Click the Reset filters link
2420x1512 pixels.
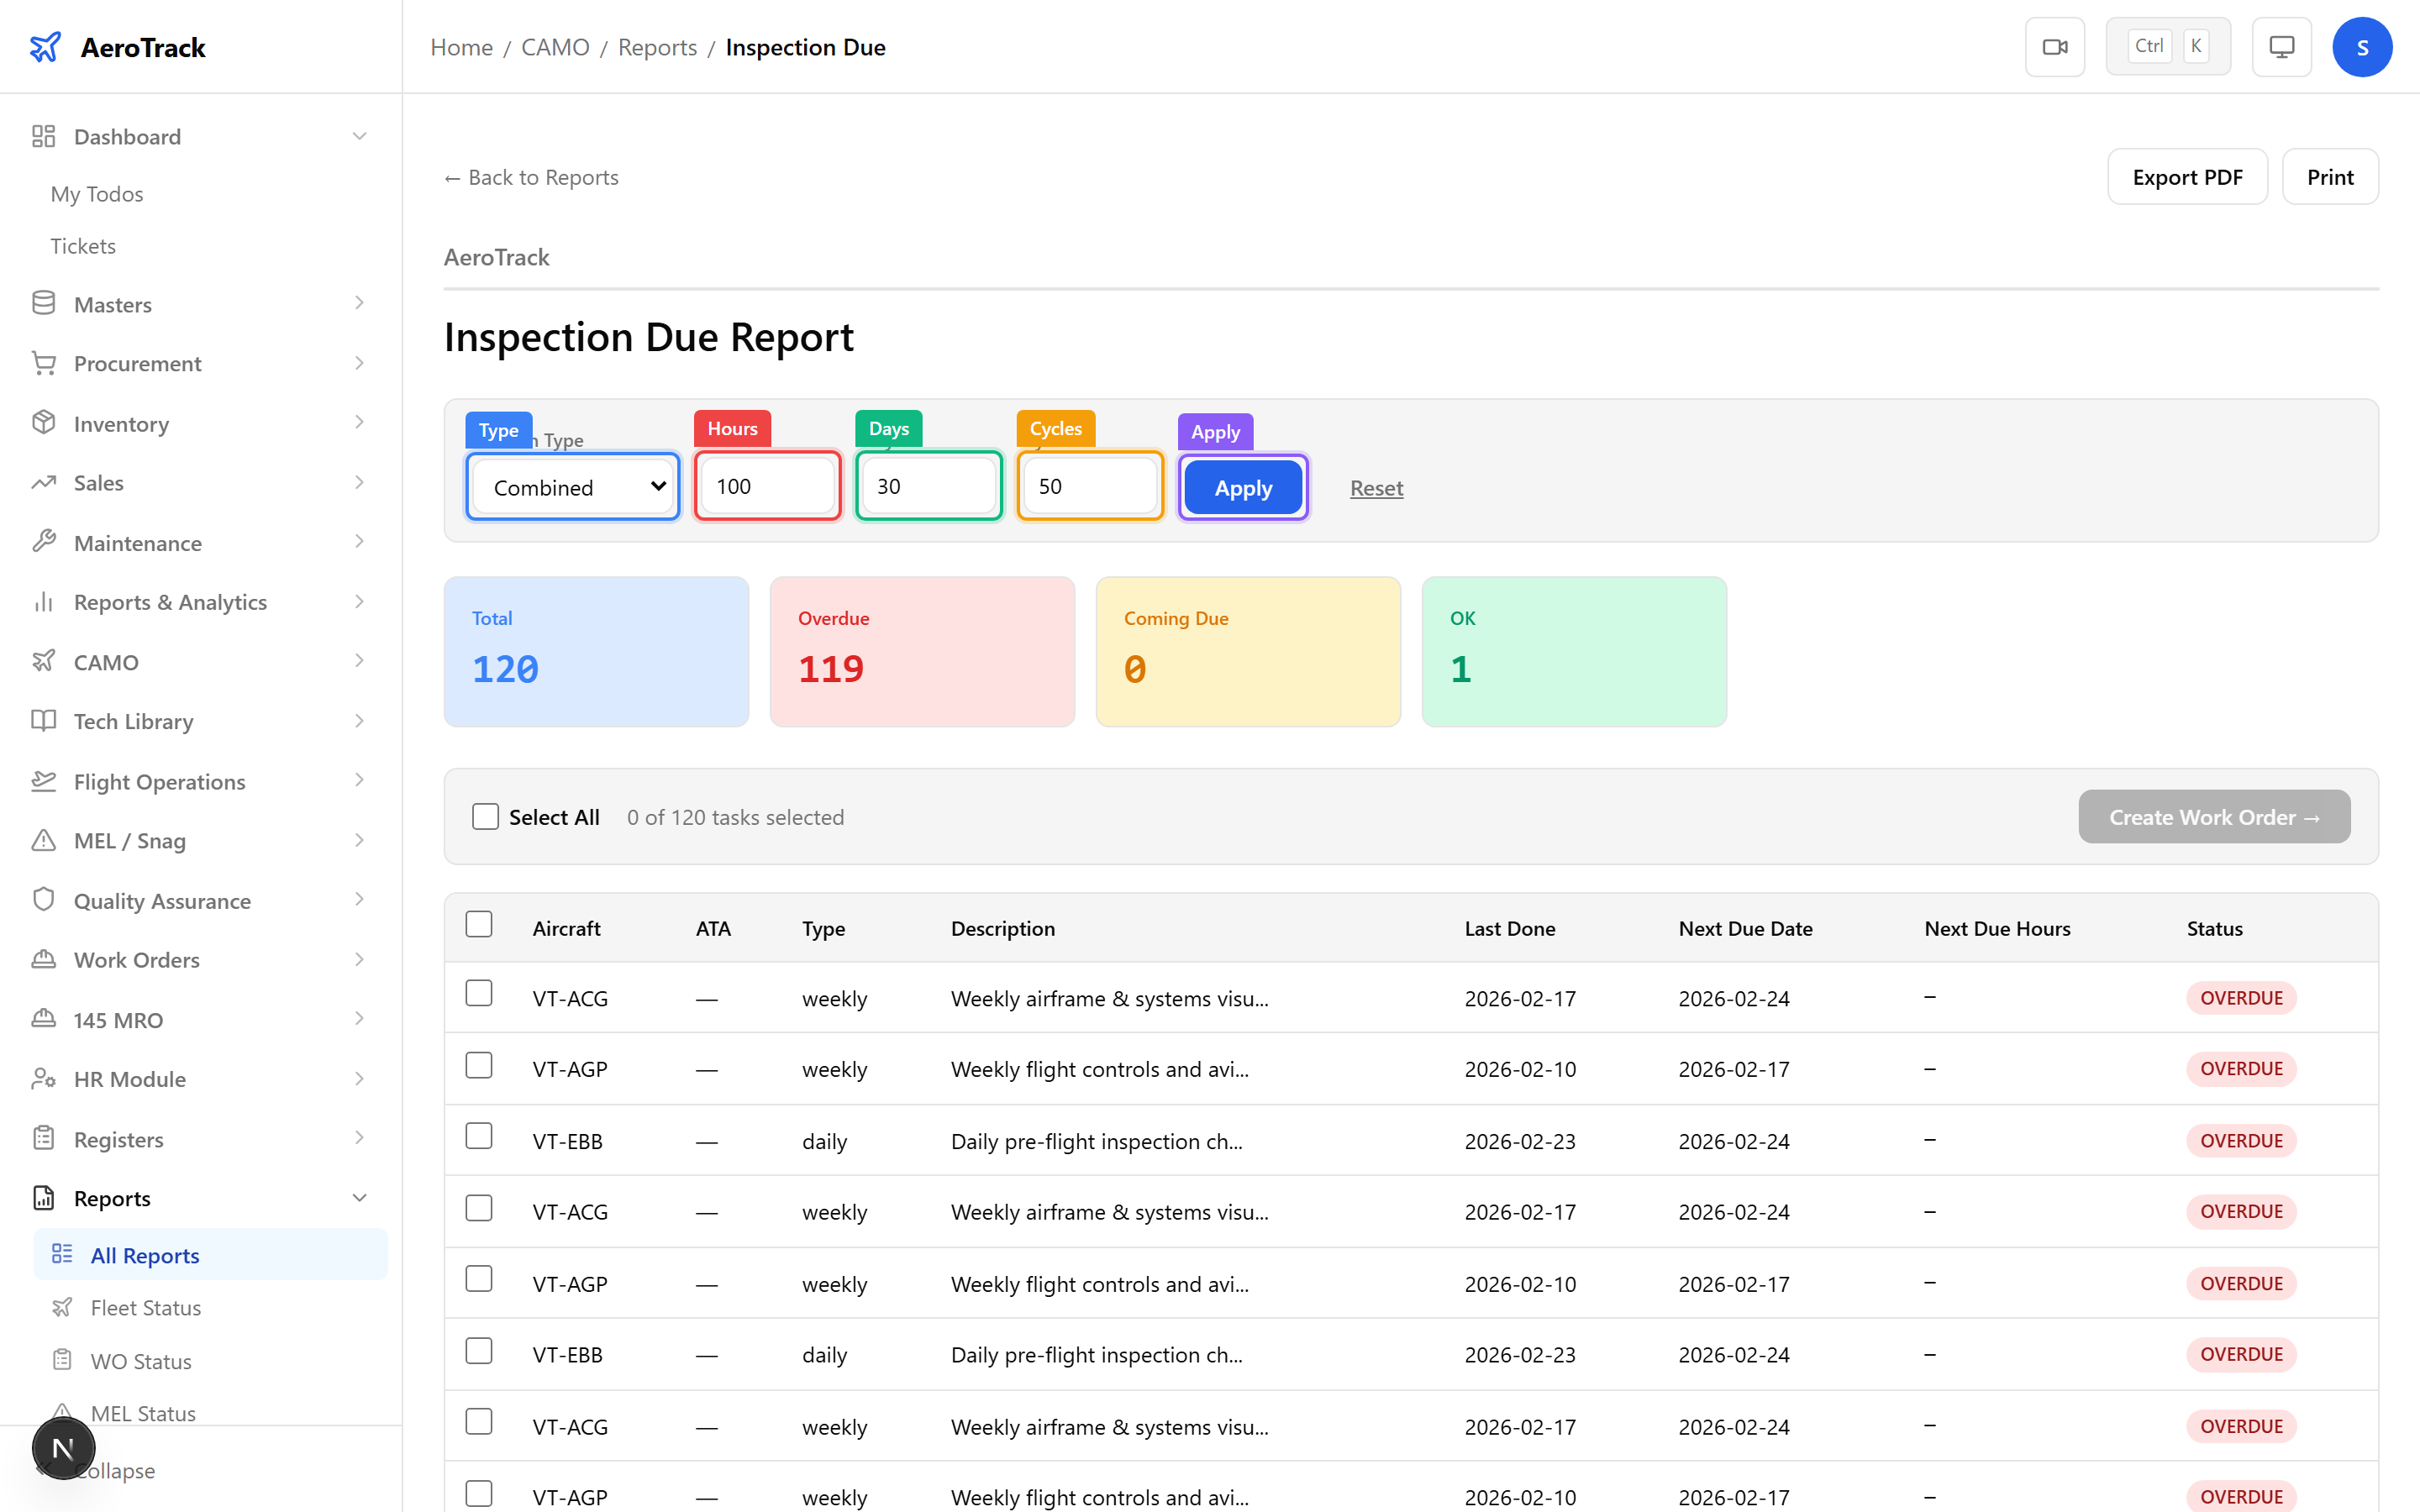coord(1376,488)
